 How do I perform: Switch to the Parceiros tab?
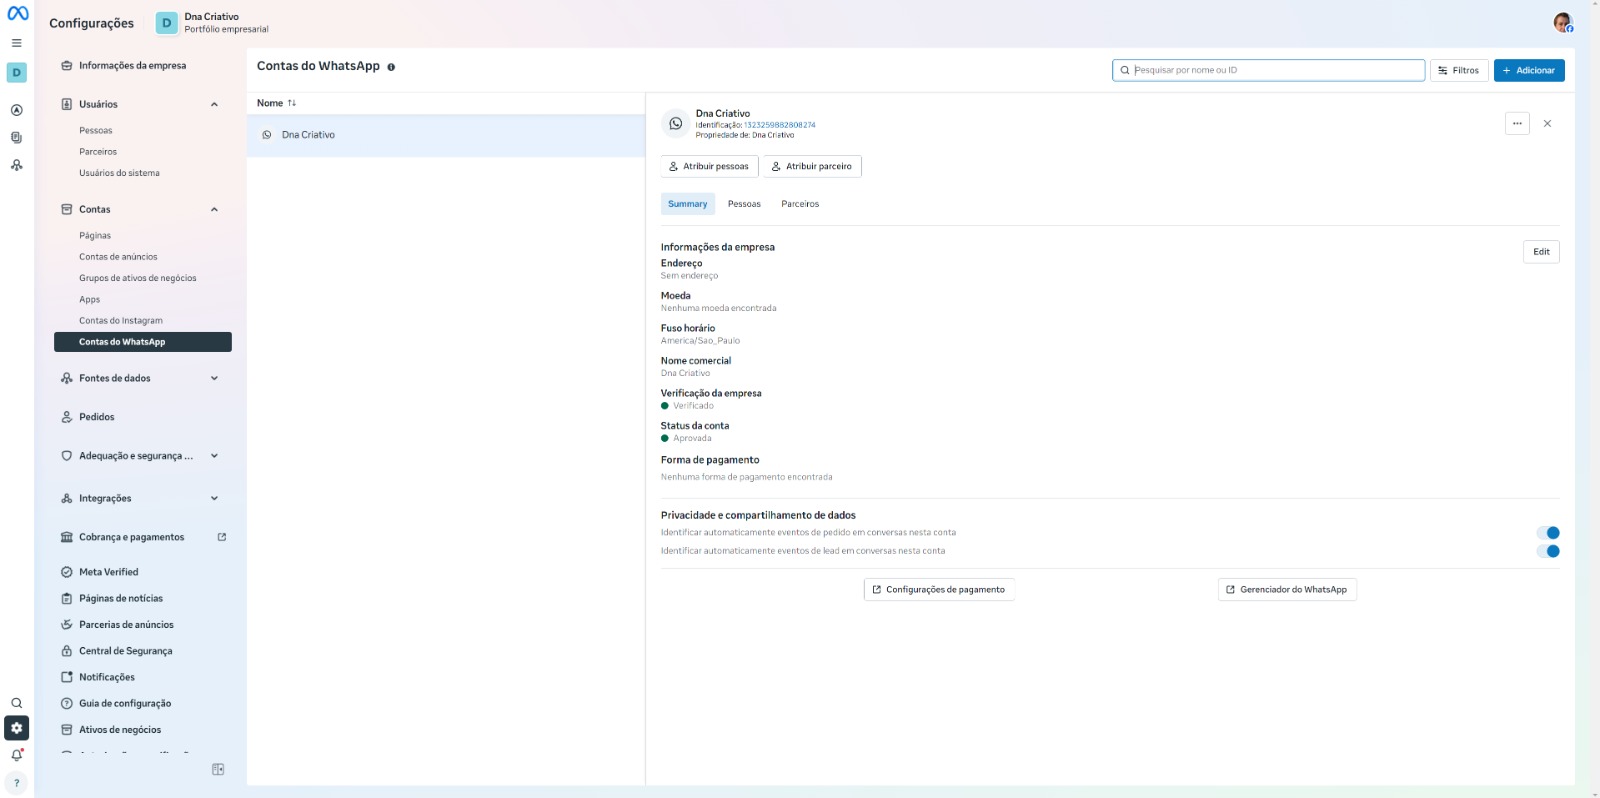click(x=800, y=204)
